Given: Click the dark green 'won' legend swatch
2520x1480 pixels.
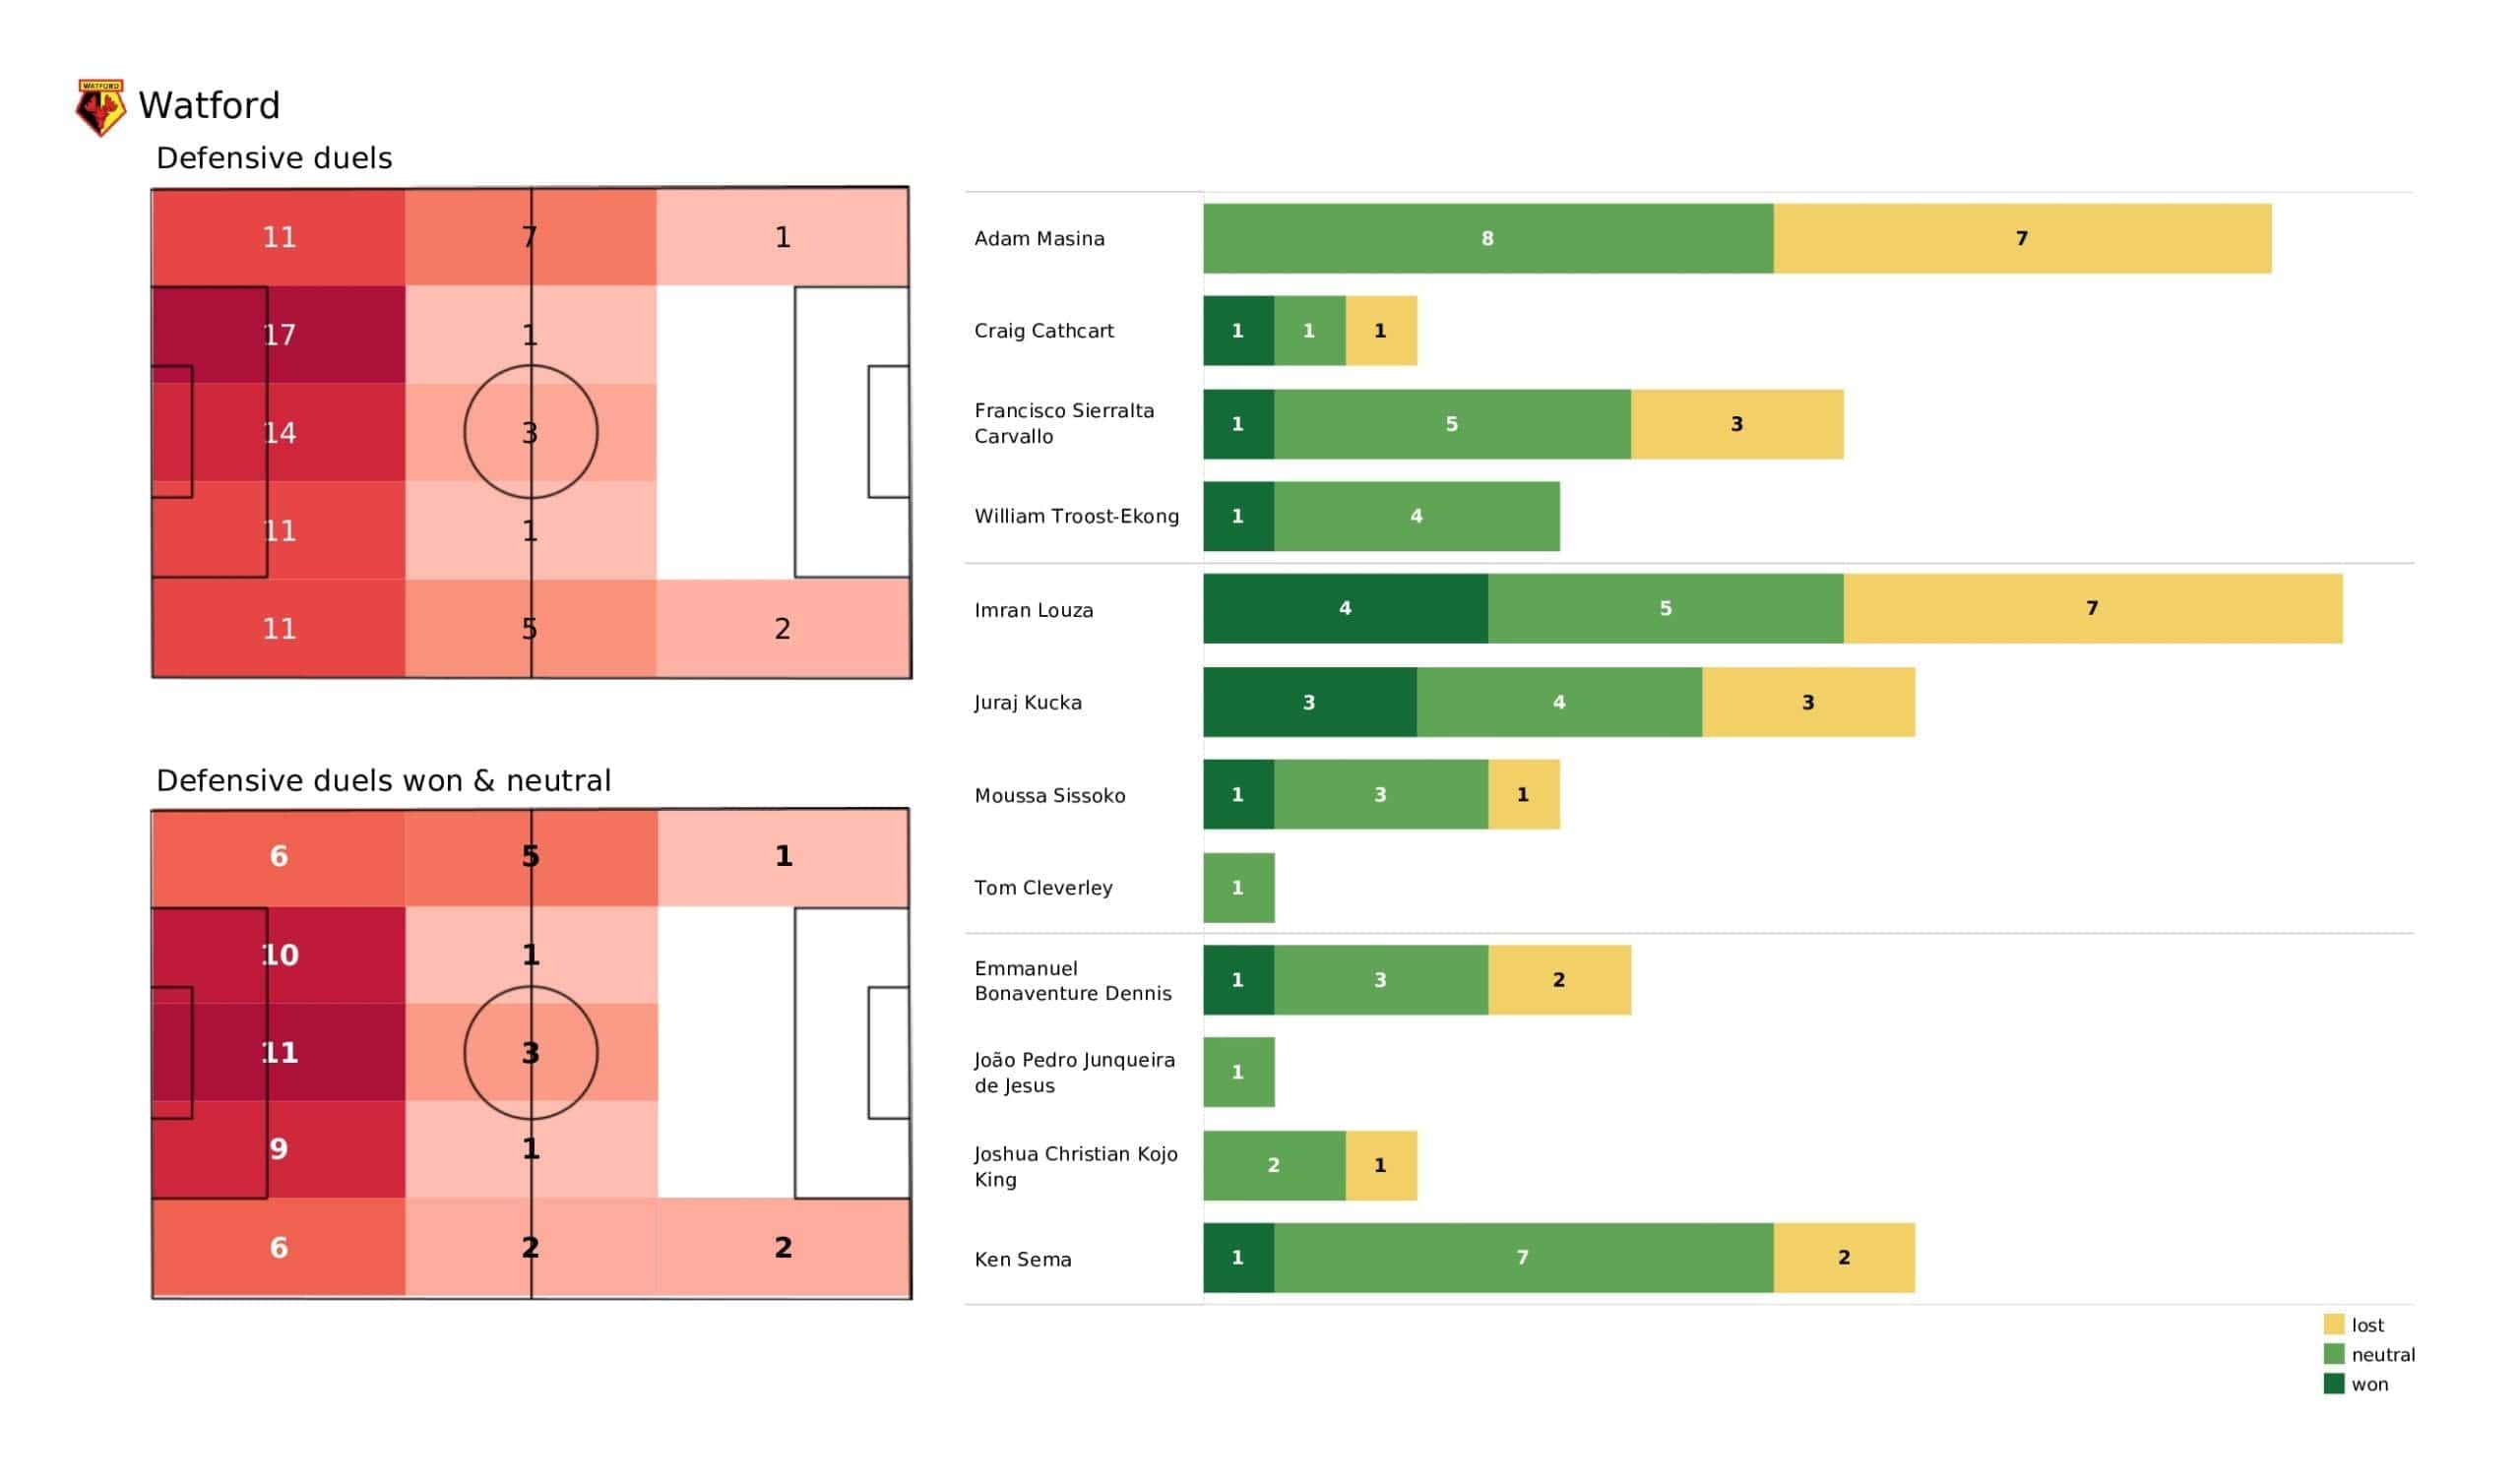Looking at the screenshot, I should click(x=2333, y=1384).
